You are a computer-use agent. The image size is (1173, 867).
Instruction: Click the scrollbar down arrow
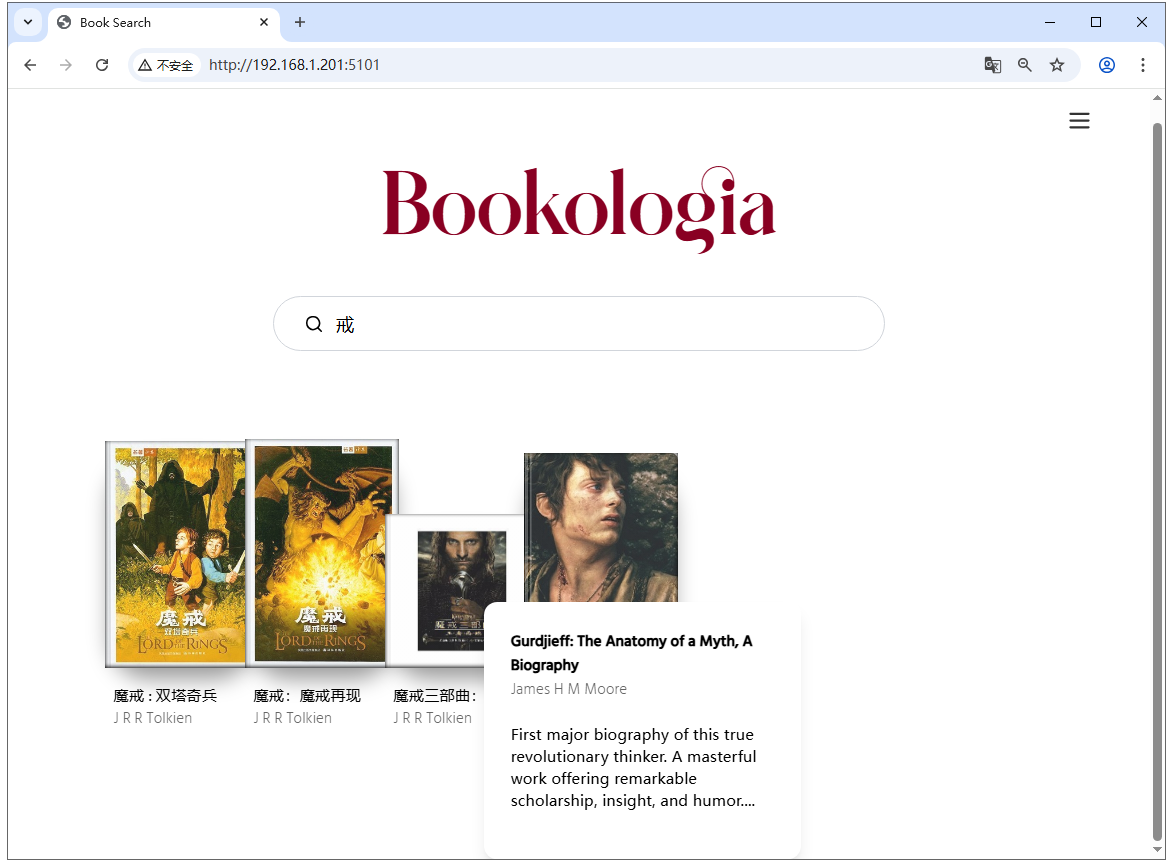[1158, 850]
